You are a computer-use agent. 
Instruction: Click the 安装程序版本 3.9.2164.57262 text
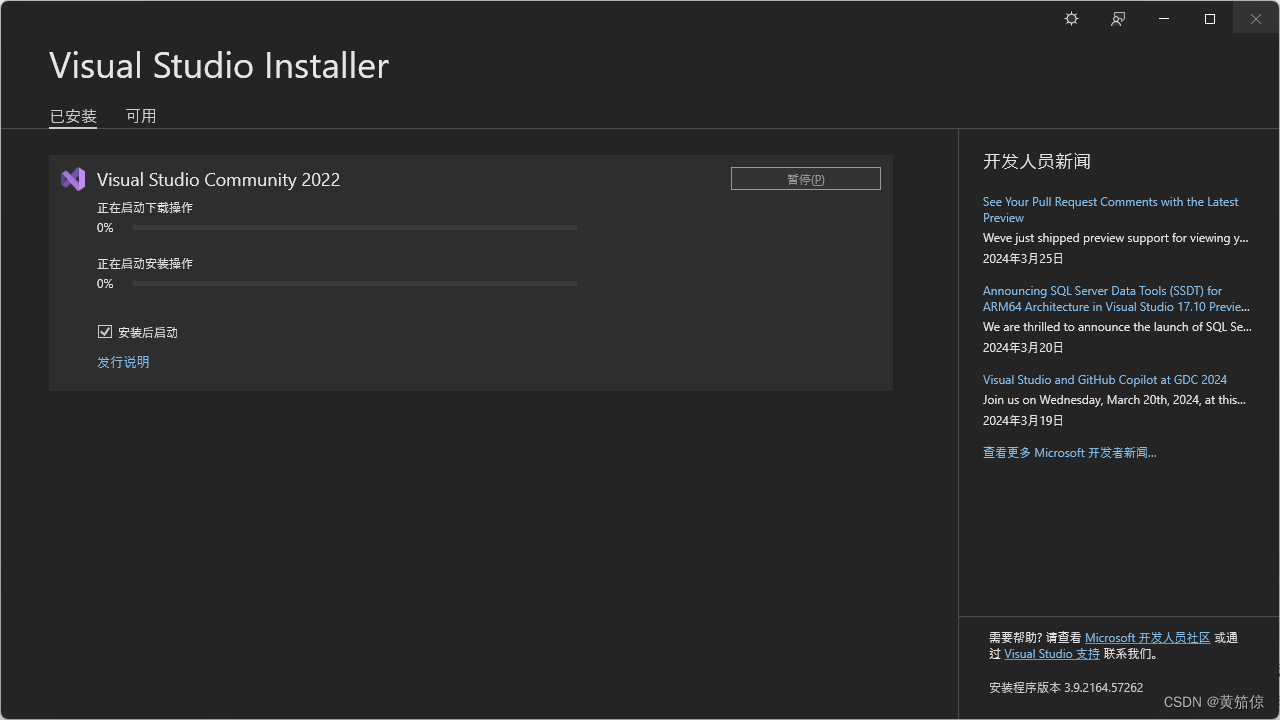[1066, 687]
